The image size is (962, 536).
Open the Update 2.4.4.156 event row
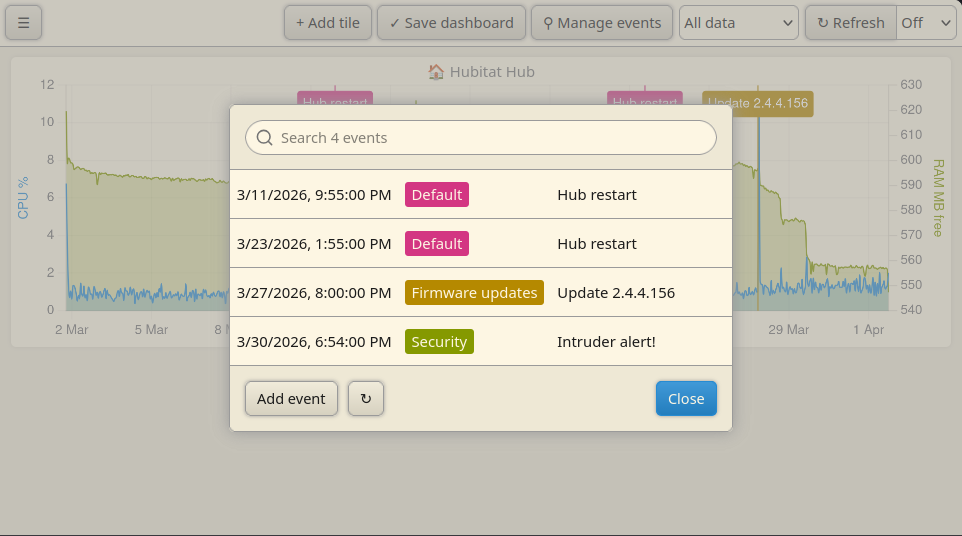click(481, 293)
